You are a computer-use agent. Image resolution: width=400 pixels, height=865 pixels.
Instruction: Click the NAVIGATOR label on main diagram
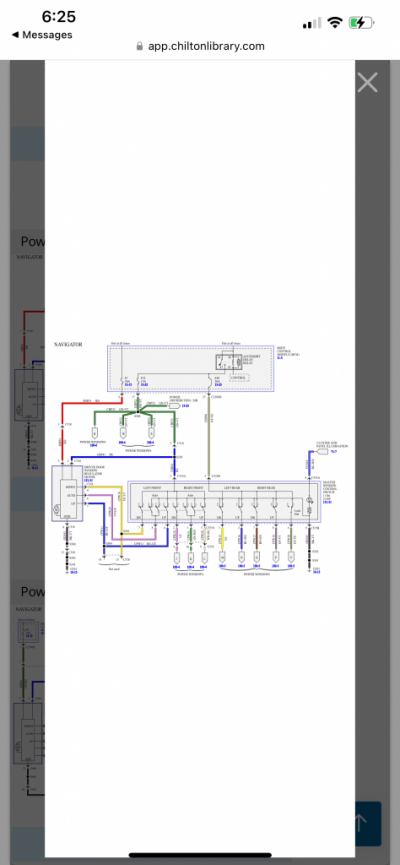point(68,344)
